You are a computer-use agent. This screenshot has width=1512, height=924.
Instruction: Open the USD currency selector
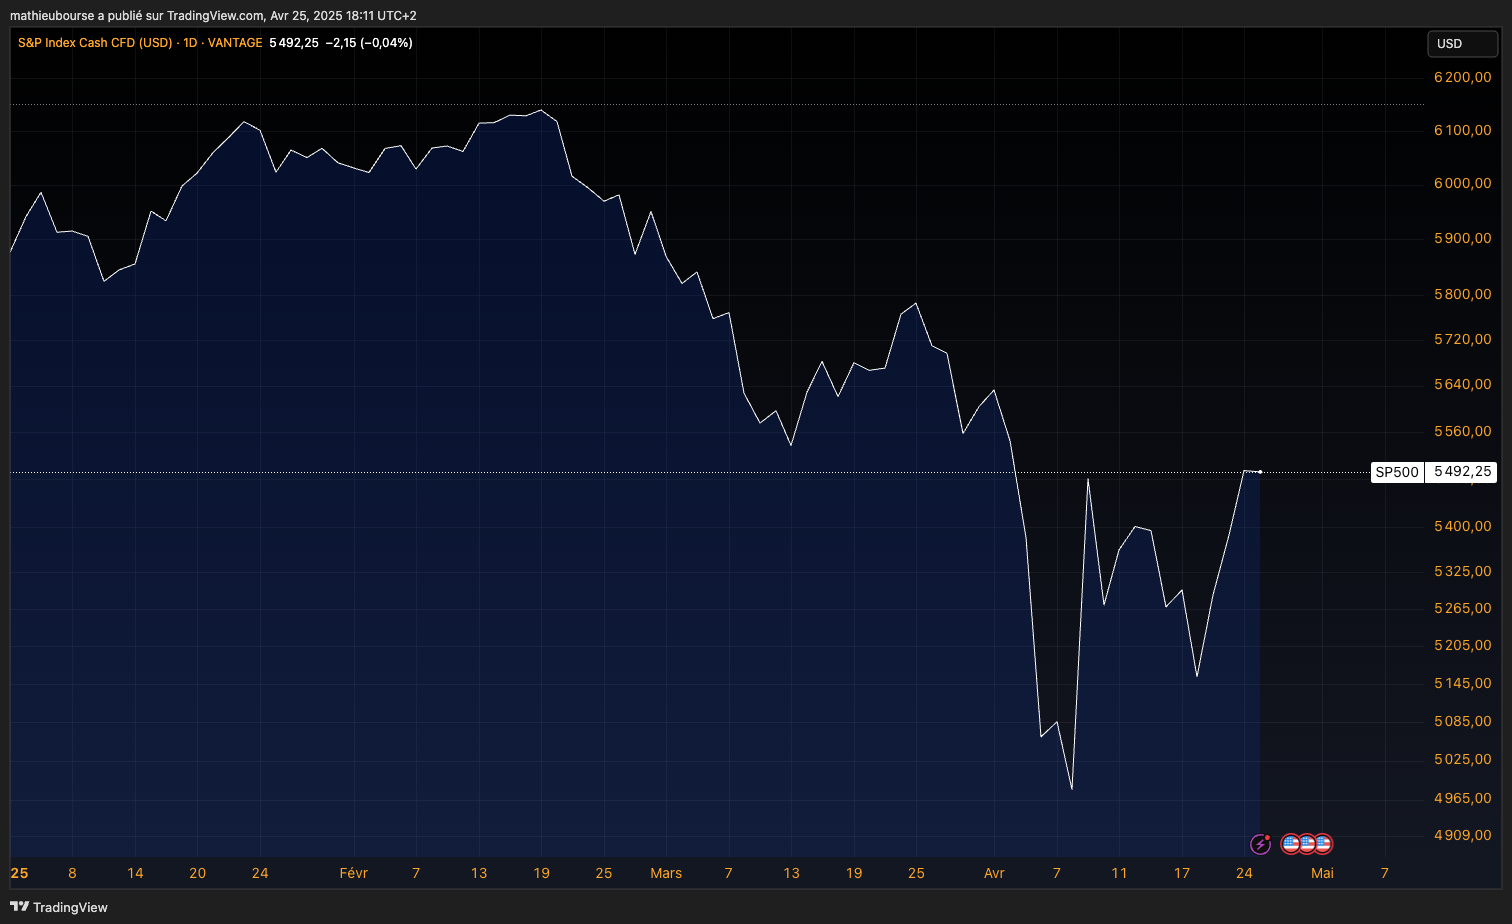point(1462,43)
